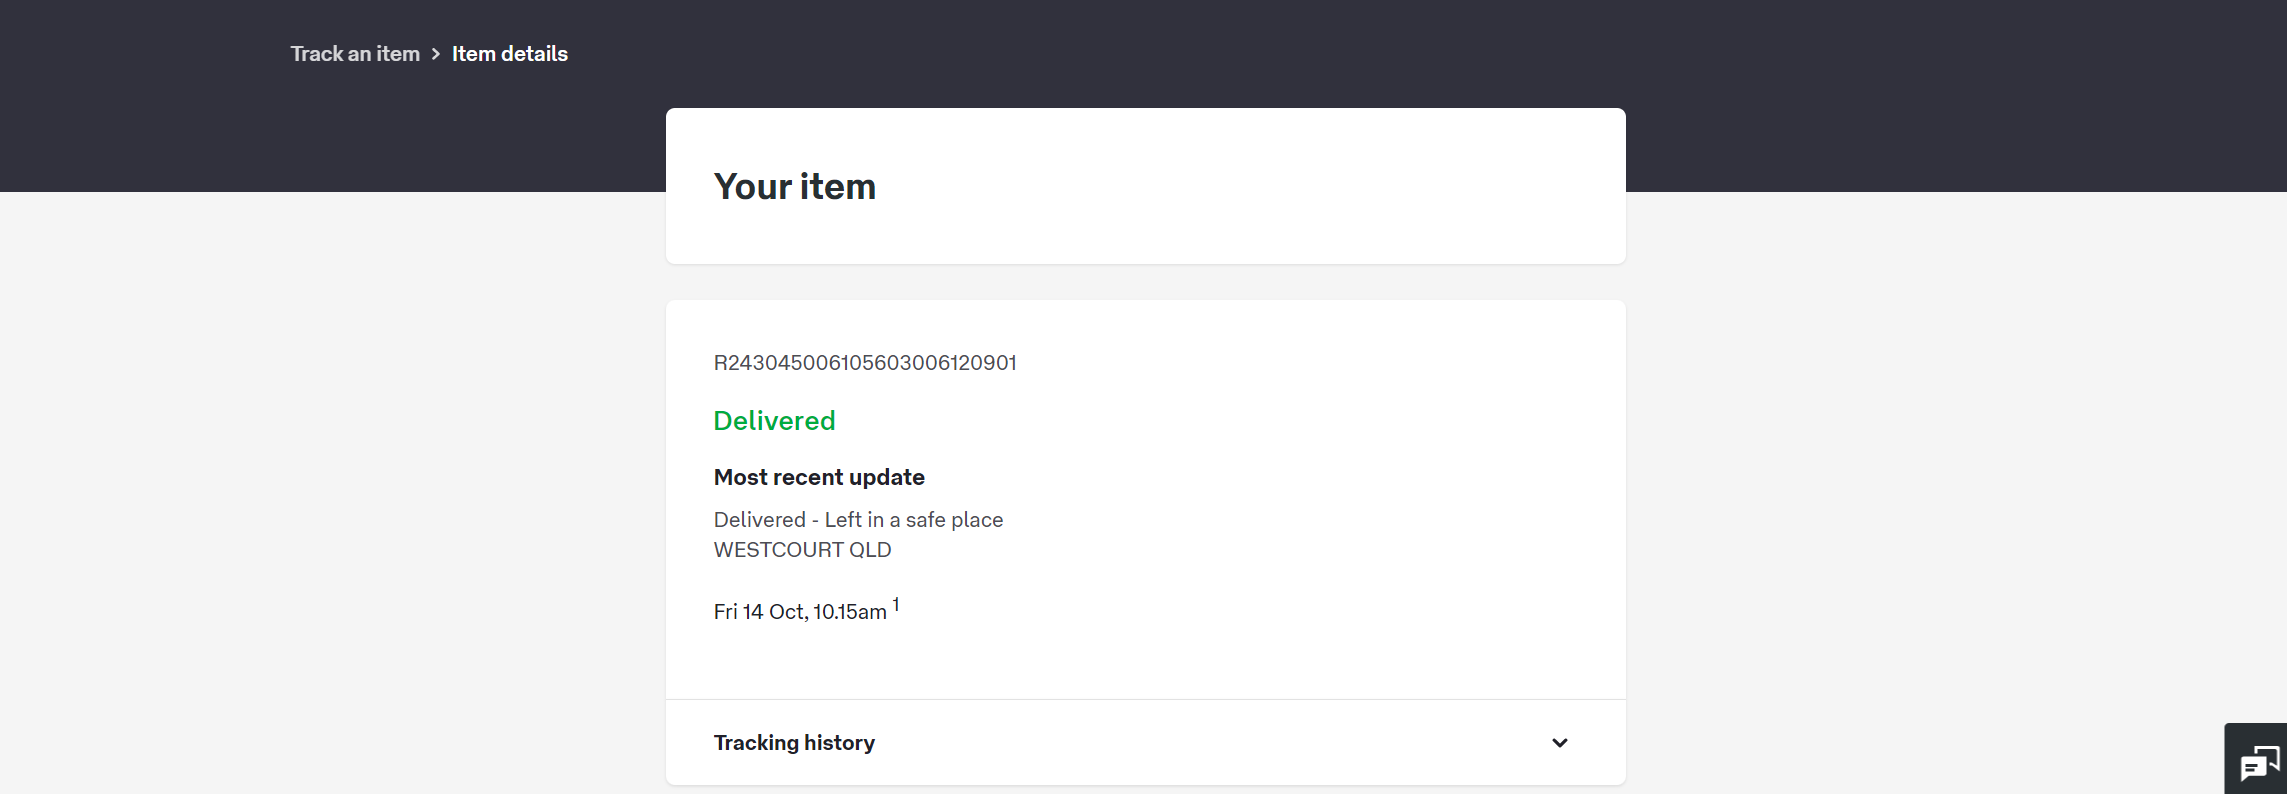Go back to Track an item
The image size is (2287, 794).
click(x=355, y=54)
